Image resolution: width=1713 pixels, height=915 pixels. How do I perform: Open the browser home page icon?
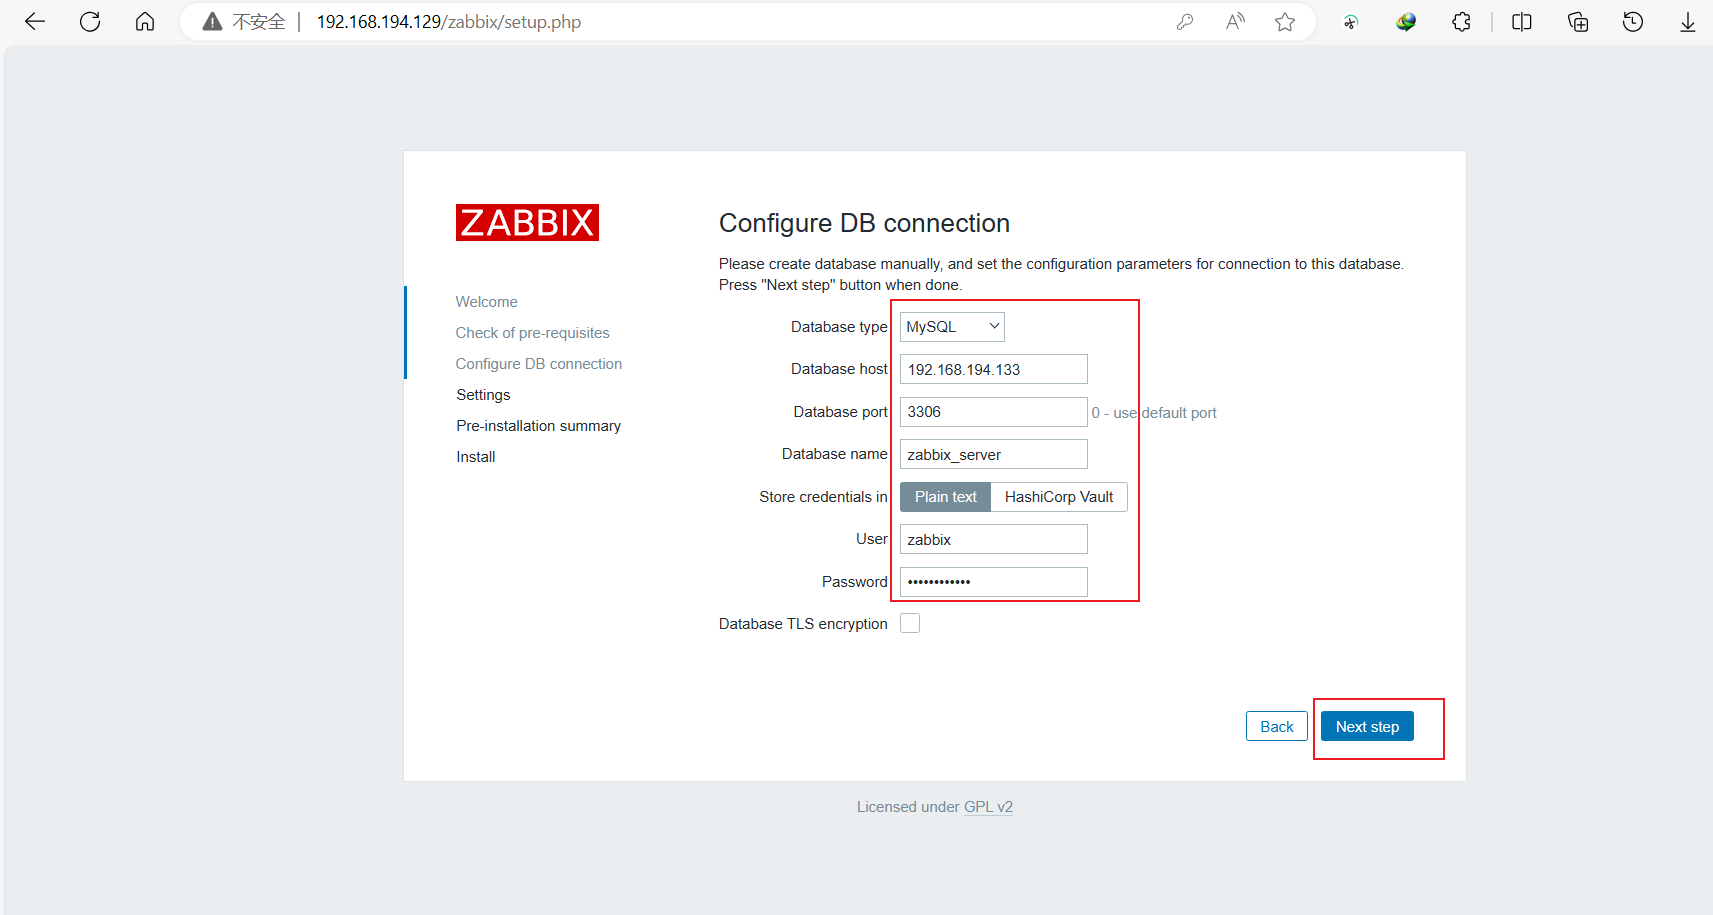[145, 22]
